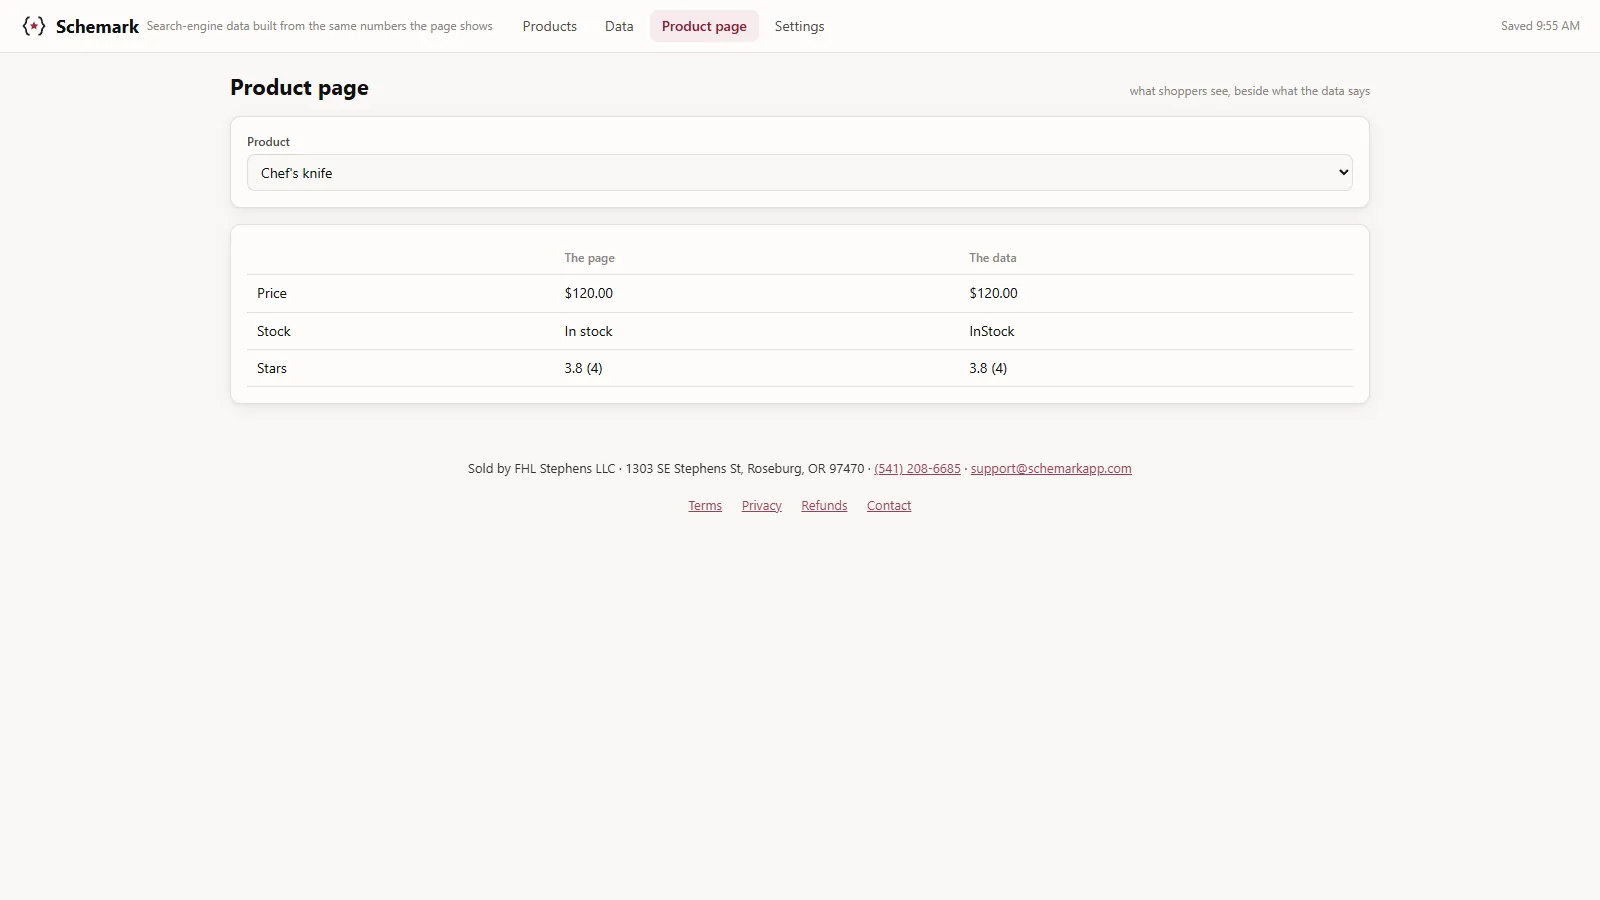Open the Settings tab

point(800,26)
